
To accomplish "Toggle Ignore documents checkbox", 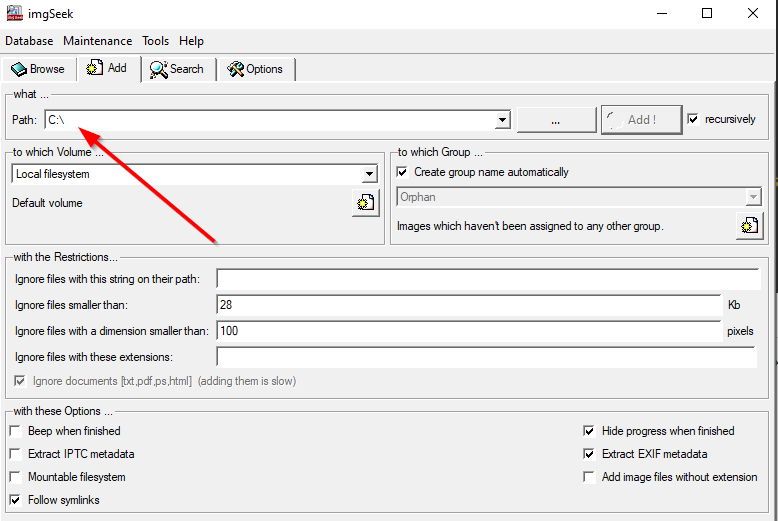I will pos(20,381).
